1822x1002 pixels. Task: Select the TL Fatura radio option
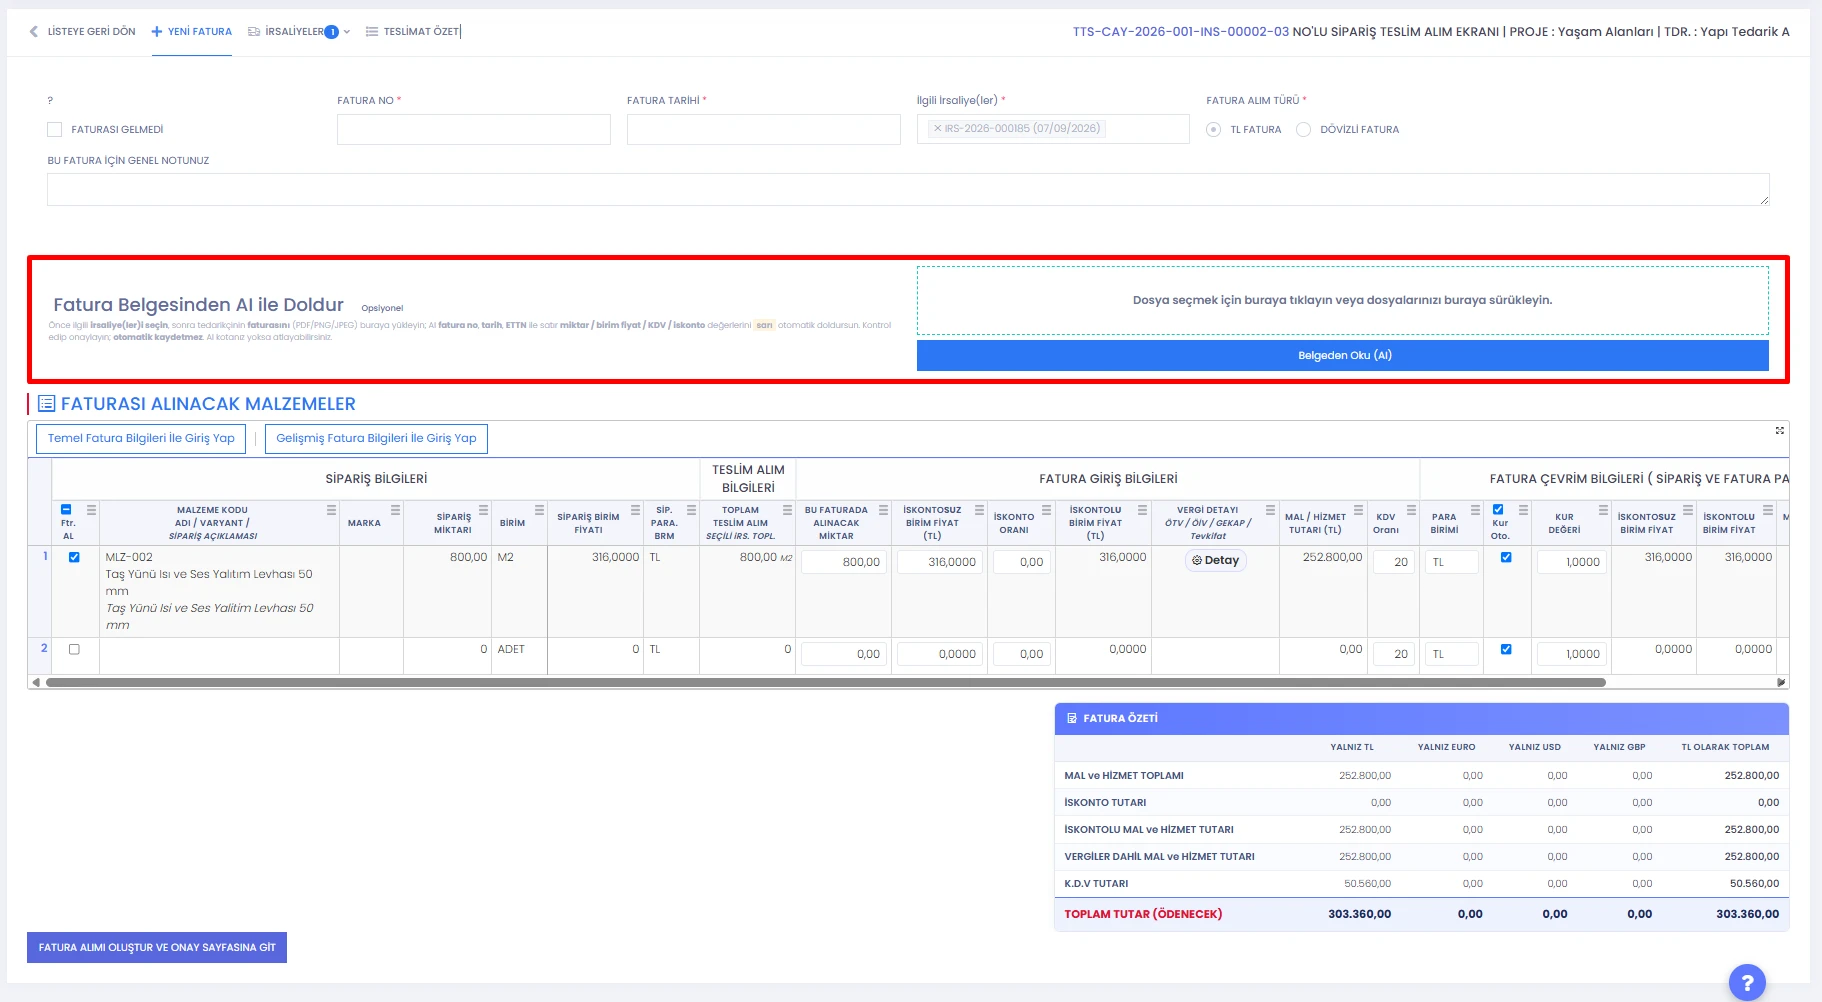pyautogui.click(x=1213, y=130)
